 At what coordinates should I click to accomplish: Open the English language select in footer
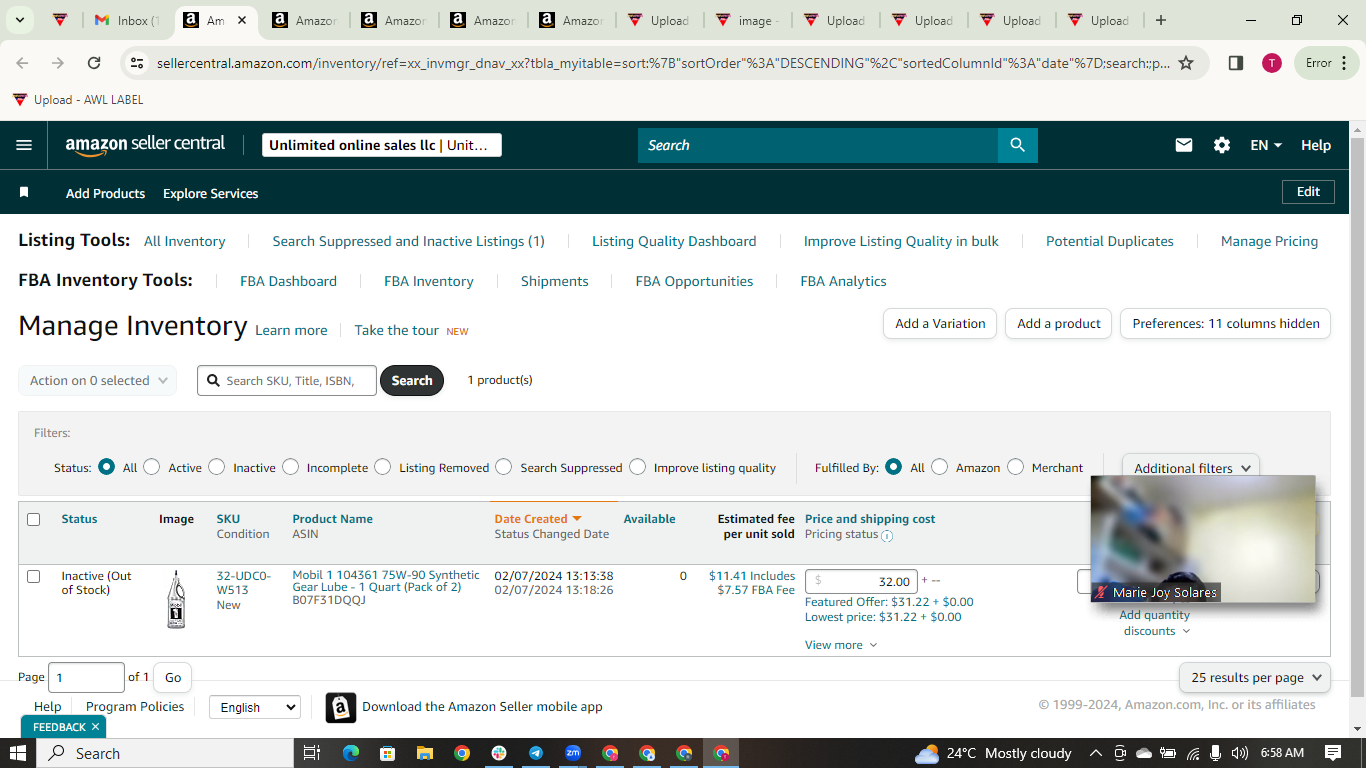click(254, 707)
